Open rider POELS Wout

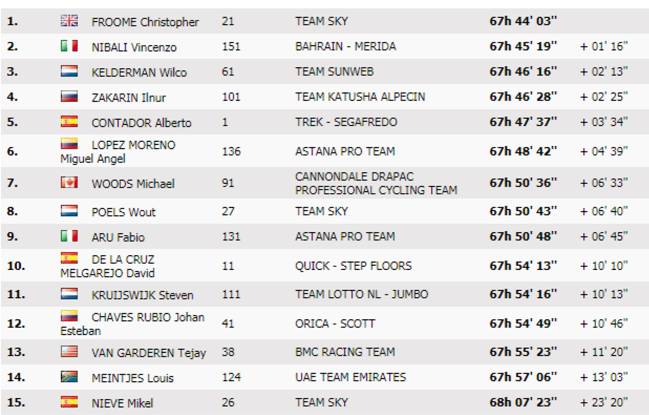pyautogui.click(x=123, y=212)
